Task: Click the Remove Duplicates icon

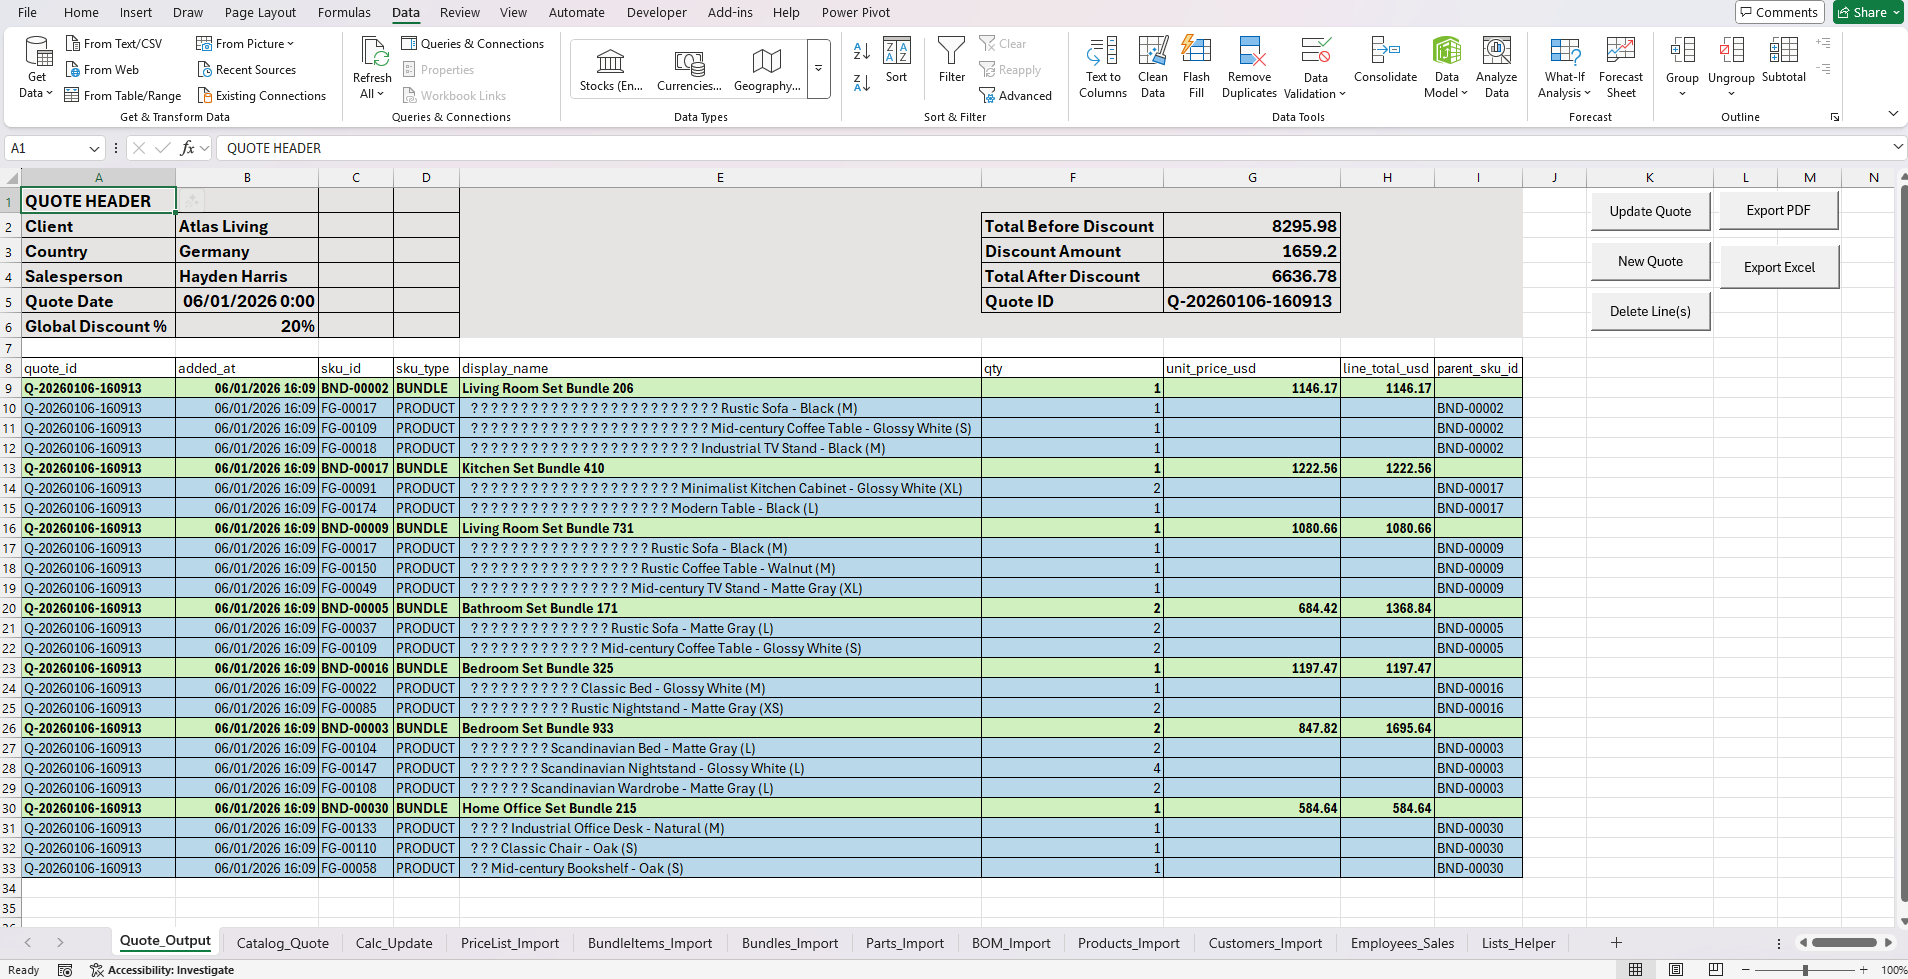Action: point(1248,66)
